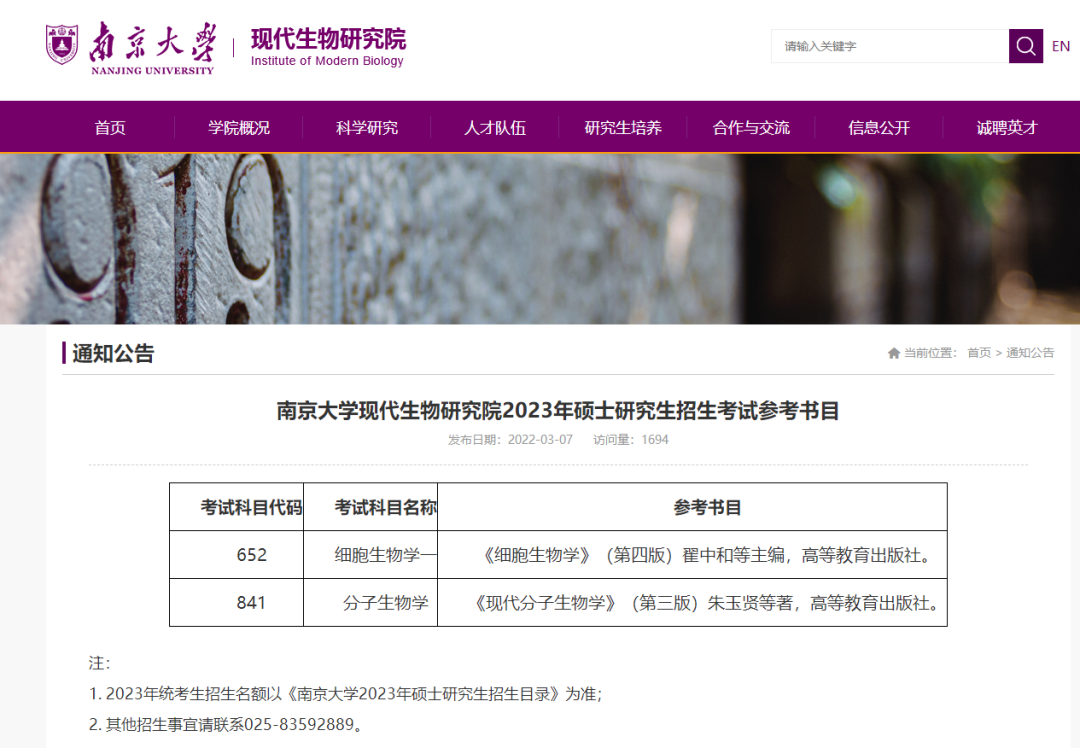Click the search magnifier icon
1080x748 pixels.
(x=1026, y=46)
